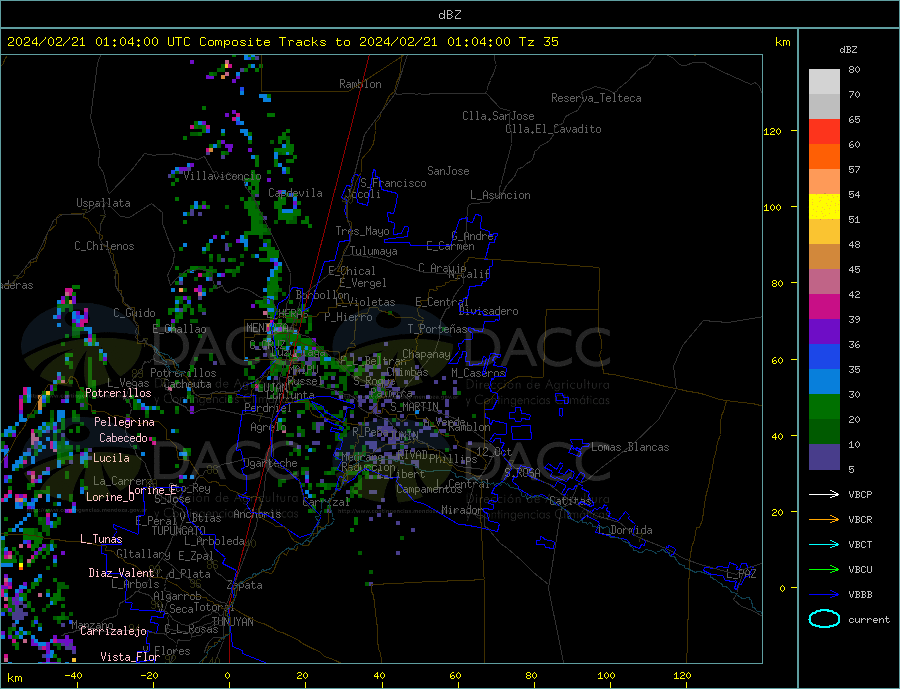Screen dimensions: 900x689
Task: Click the Tulumaya map label
Action: [374, 251]
